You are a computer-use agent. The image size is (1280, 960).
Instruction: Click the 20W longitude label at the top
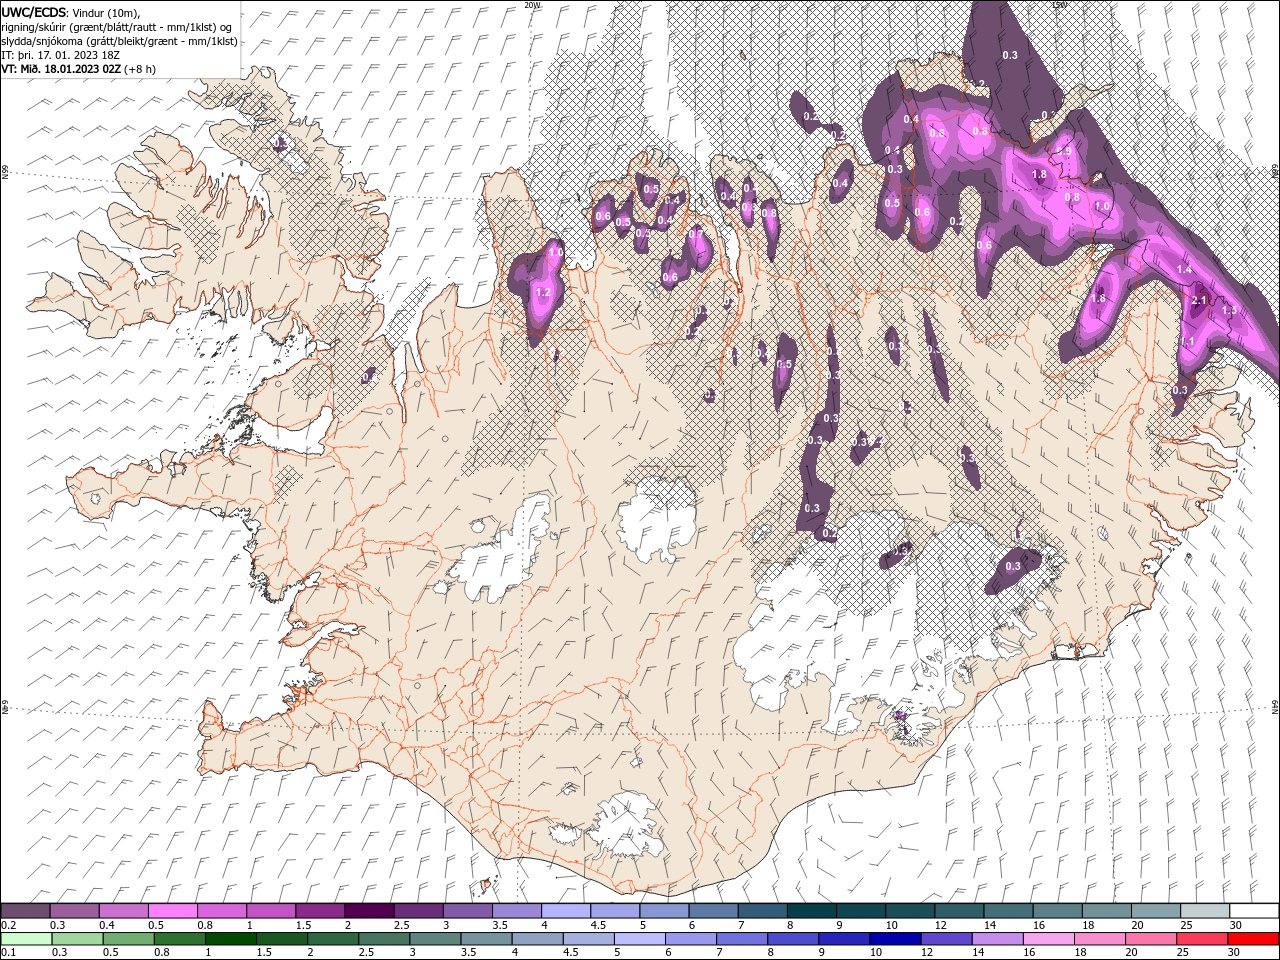tap(532, 5)
